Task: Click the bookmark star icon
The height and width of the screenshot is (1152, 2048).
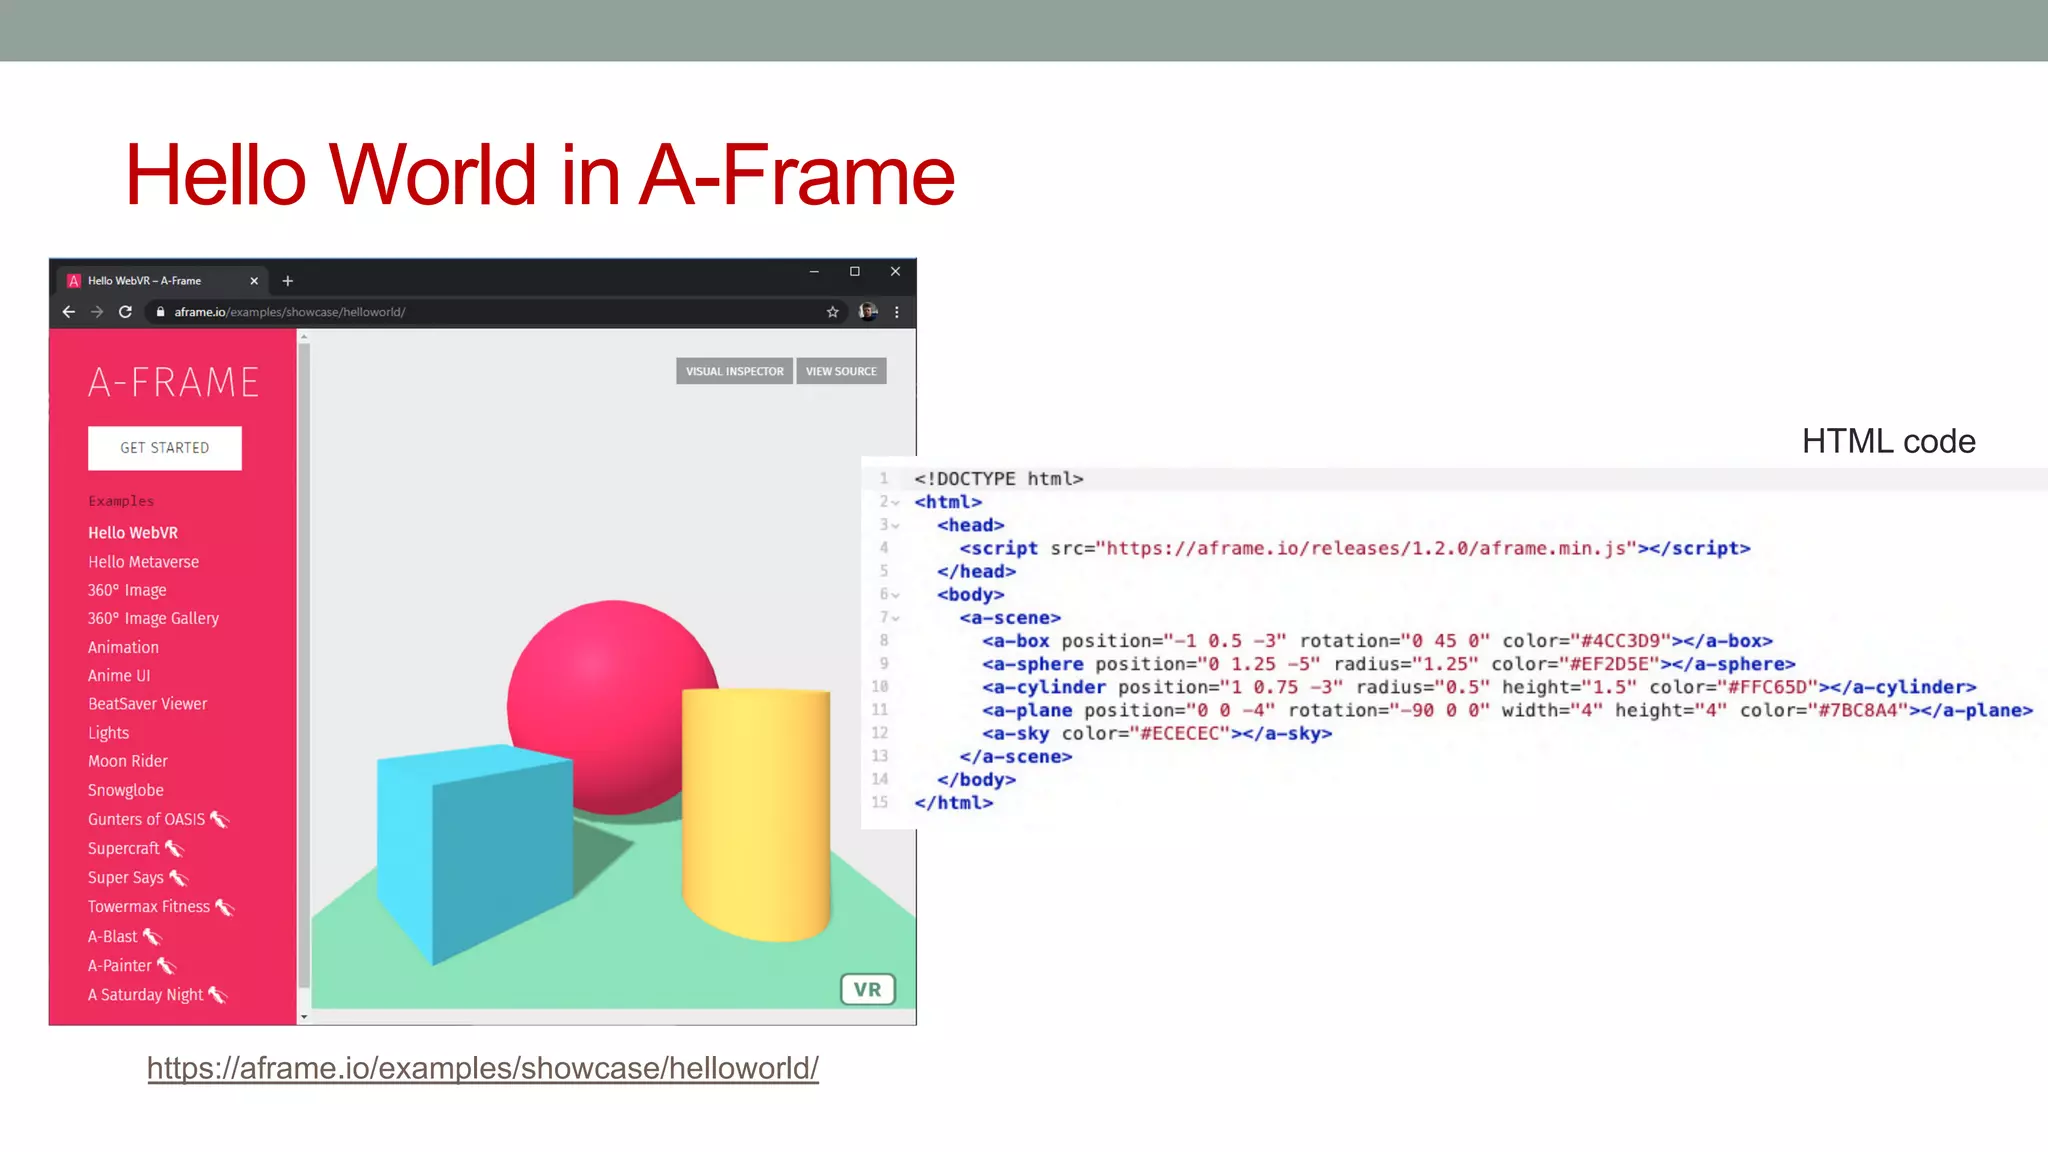Action: pos(832,312)
